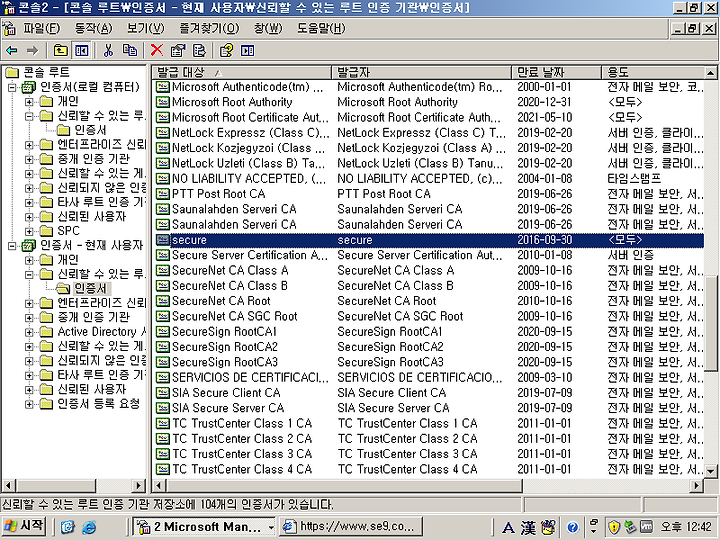Select the SERVICIOS DE CERTIFICACI... row

(429, 377)
